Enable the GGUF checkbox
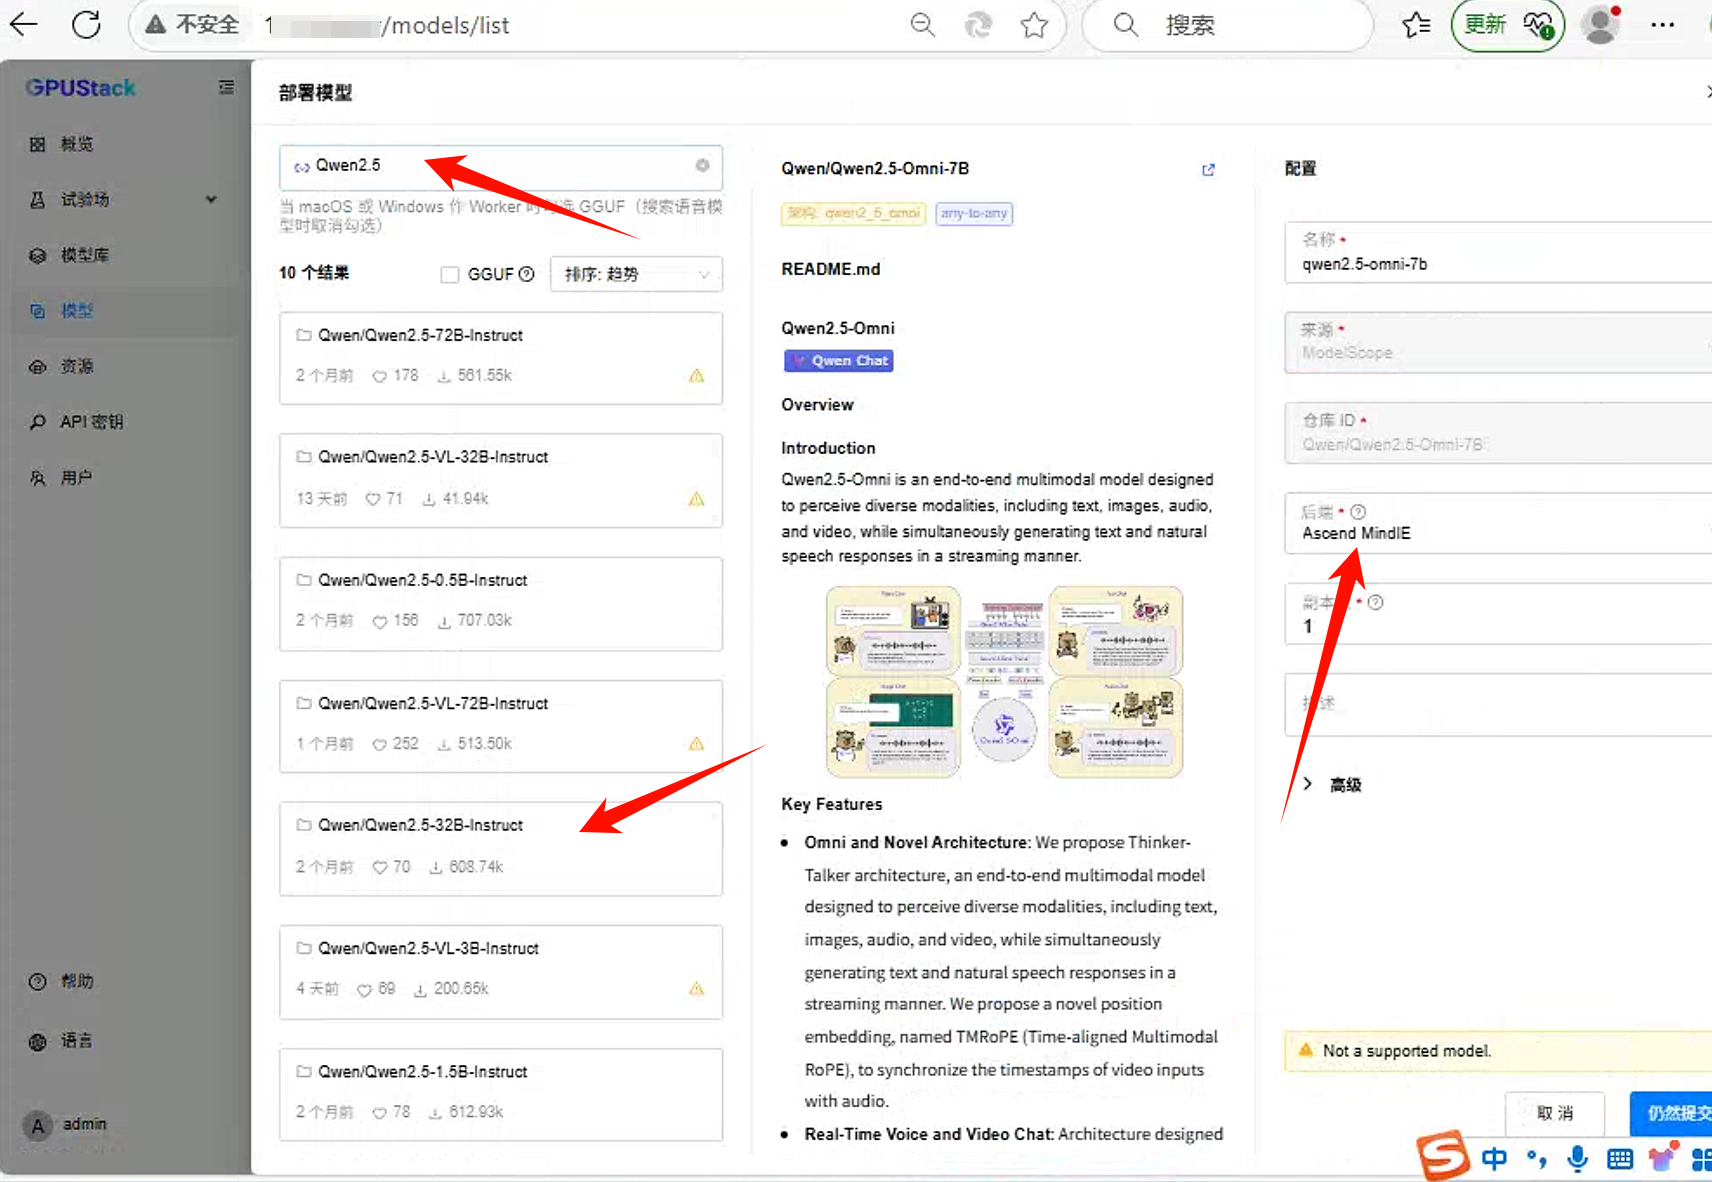 [450, 274]
